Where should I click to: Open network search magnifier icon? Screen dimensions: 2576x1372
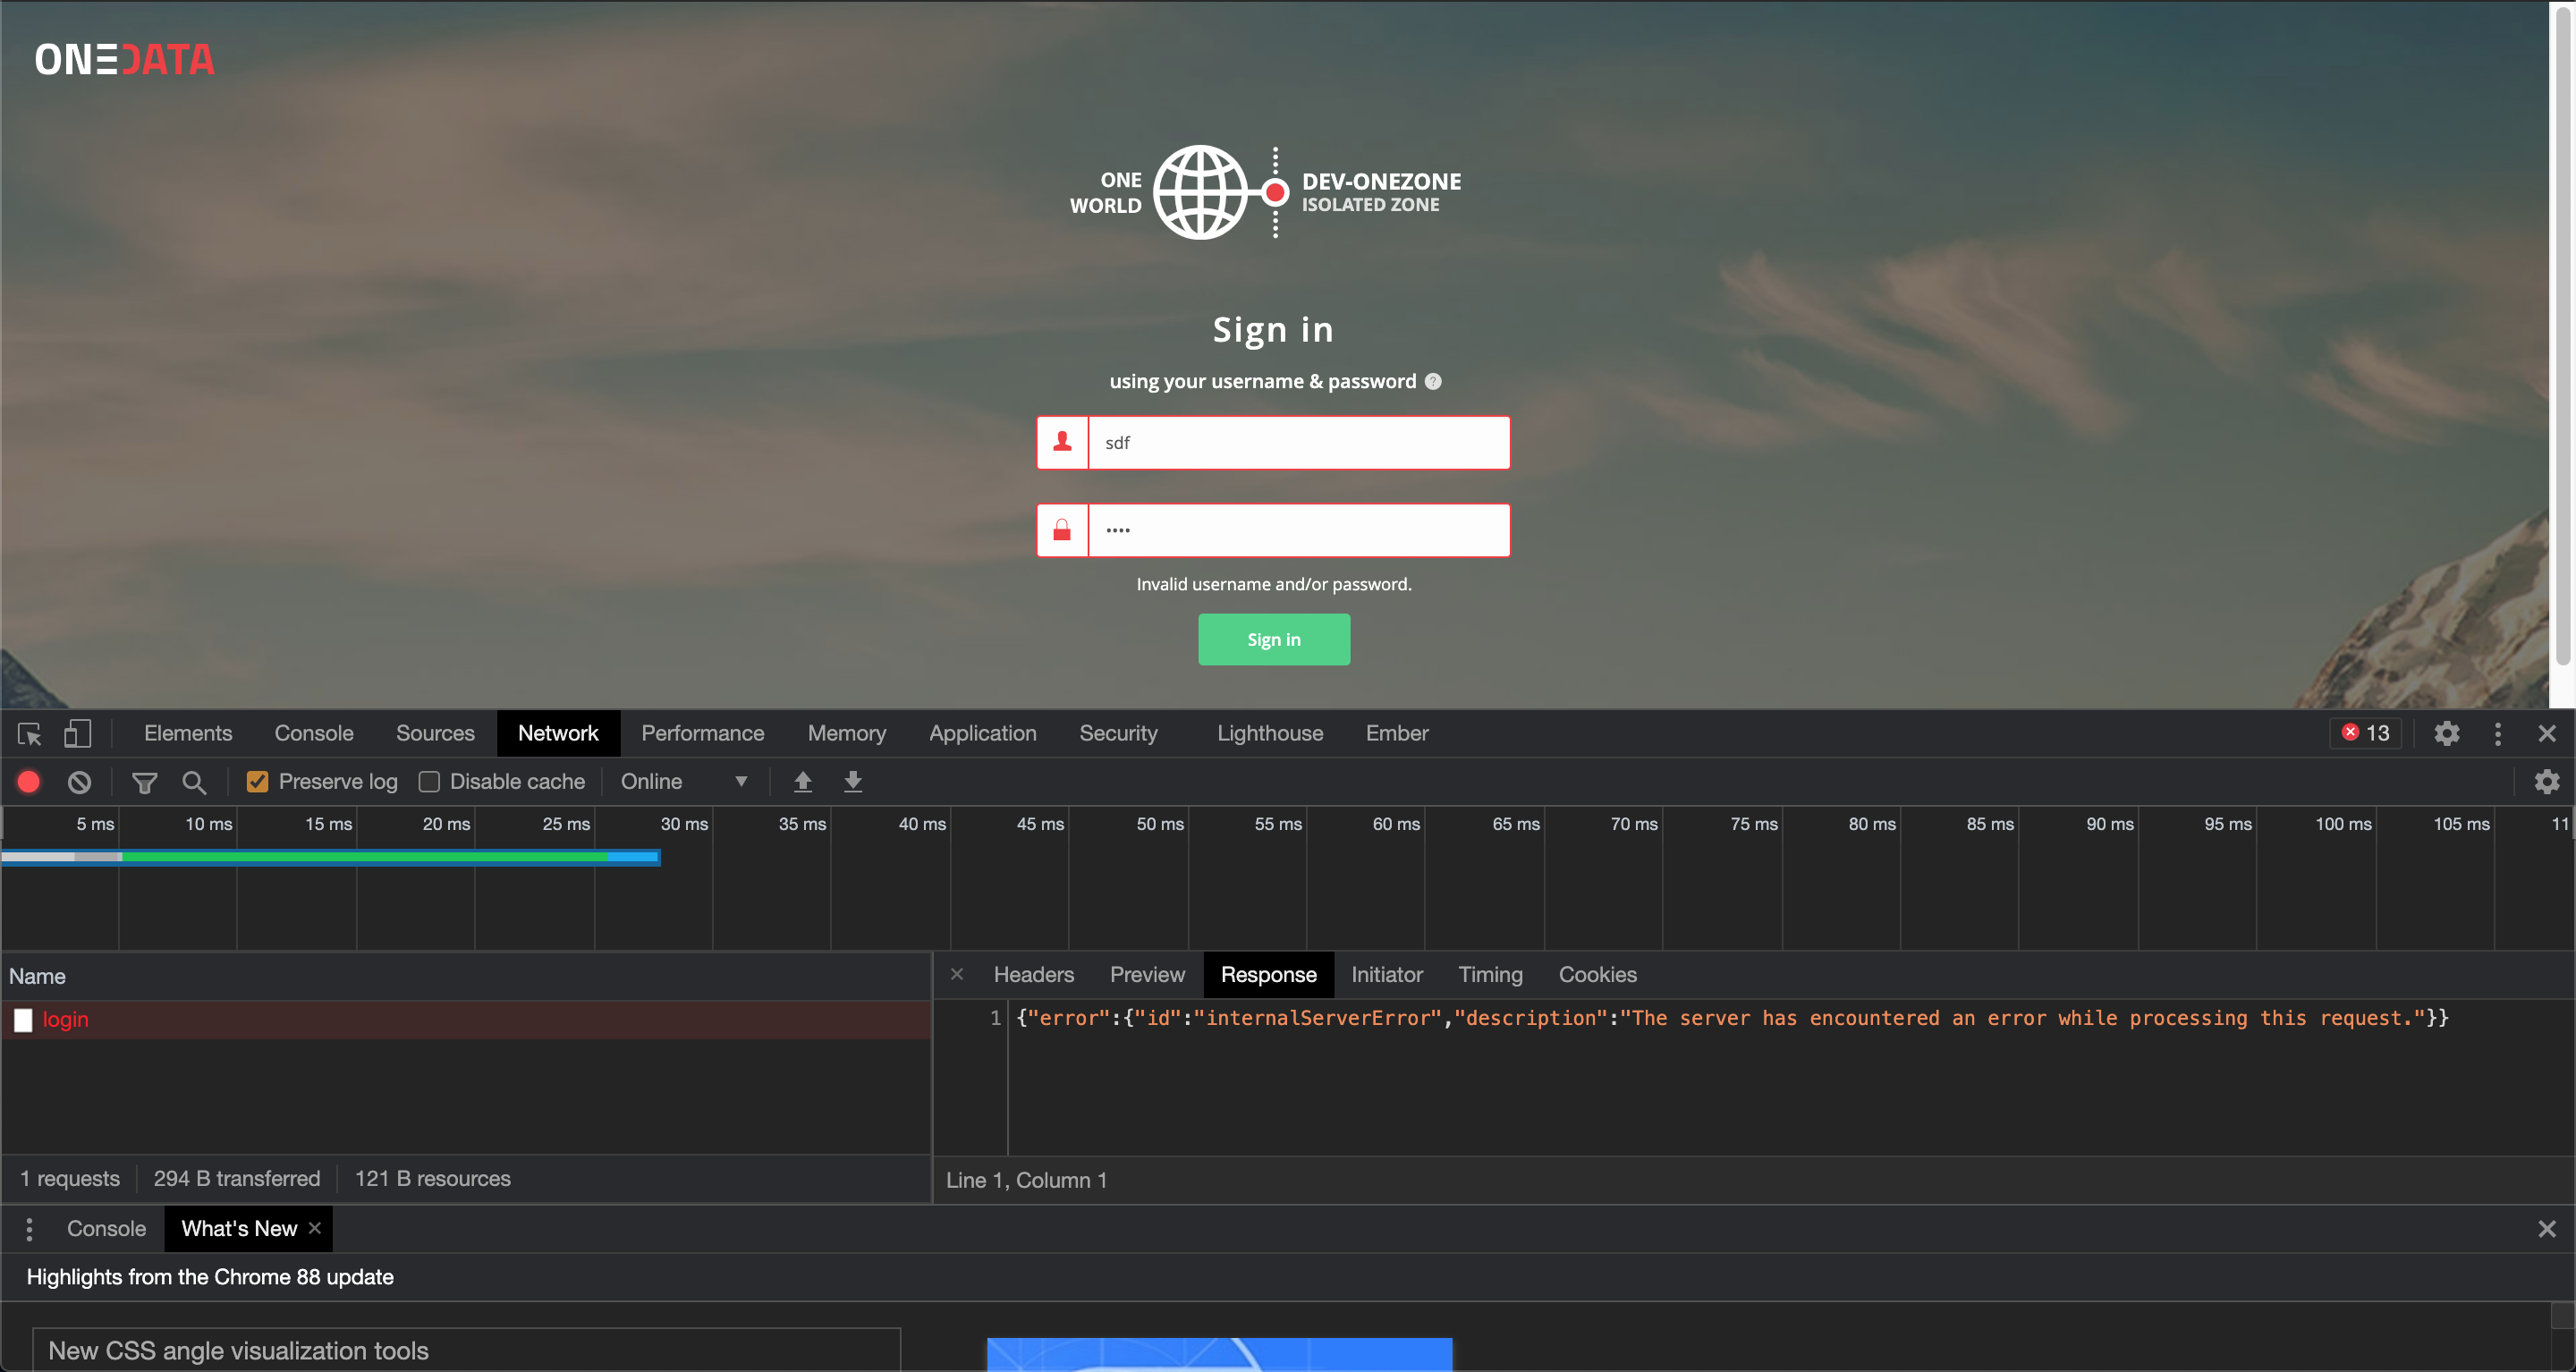pos(194,782)
